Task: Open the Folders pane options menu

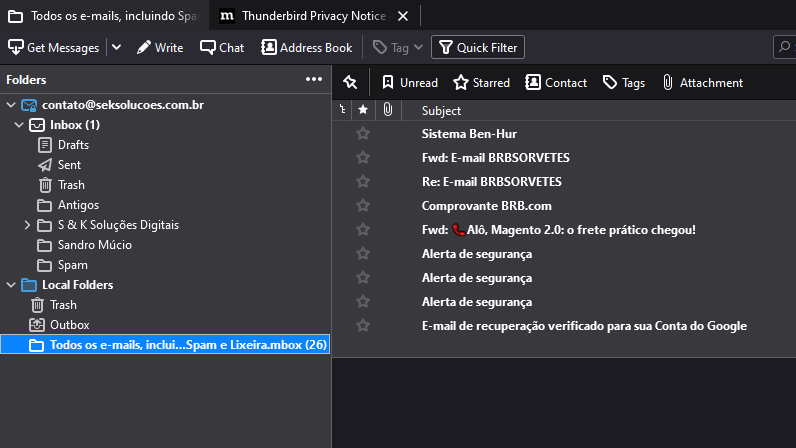Action: click(314, 80)
